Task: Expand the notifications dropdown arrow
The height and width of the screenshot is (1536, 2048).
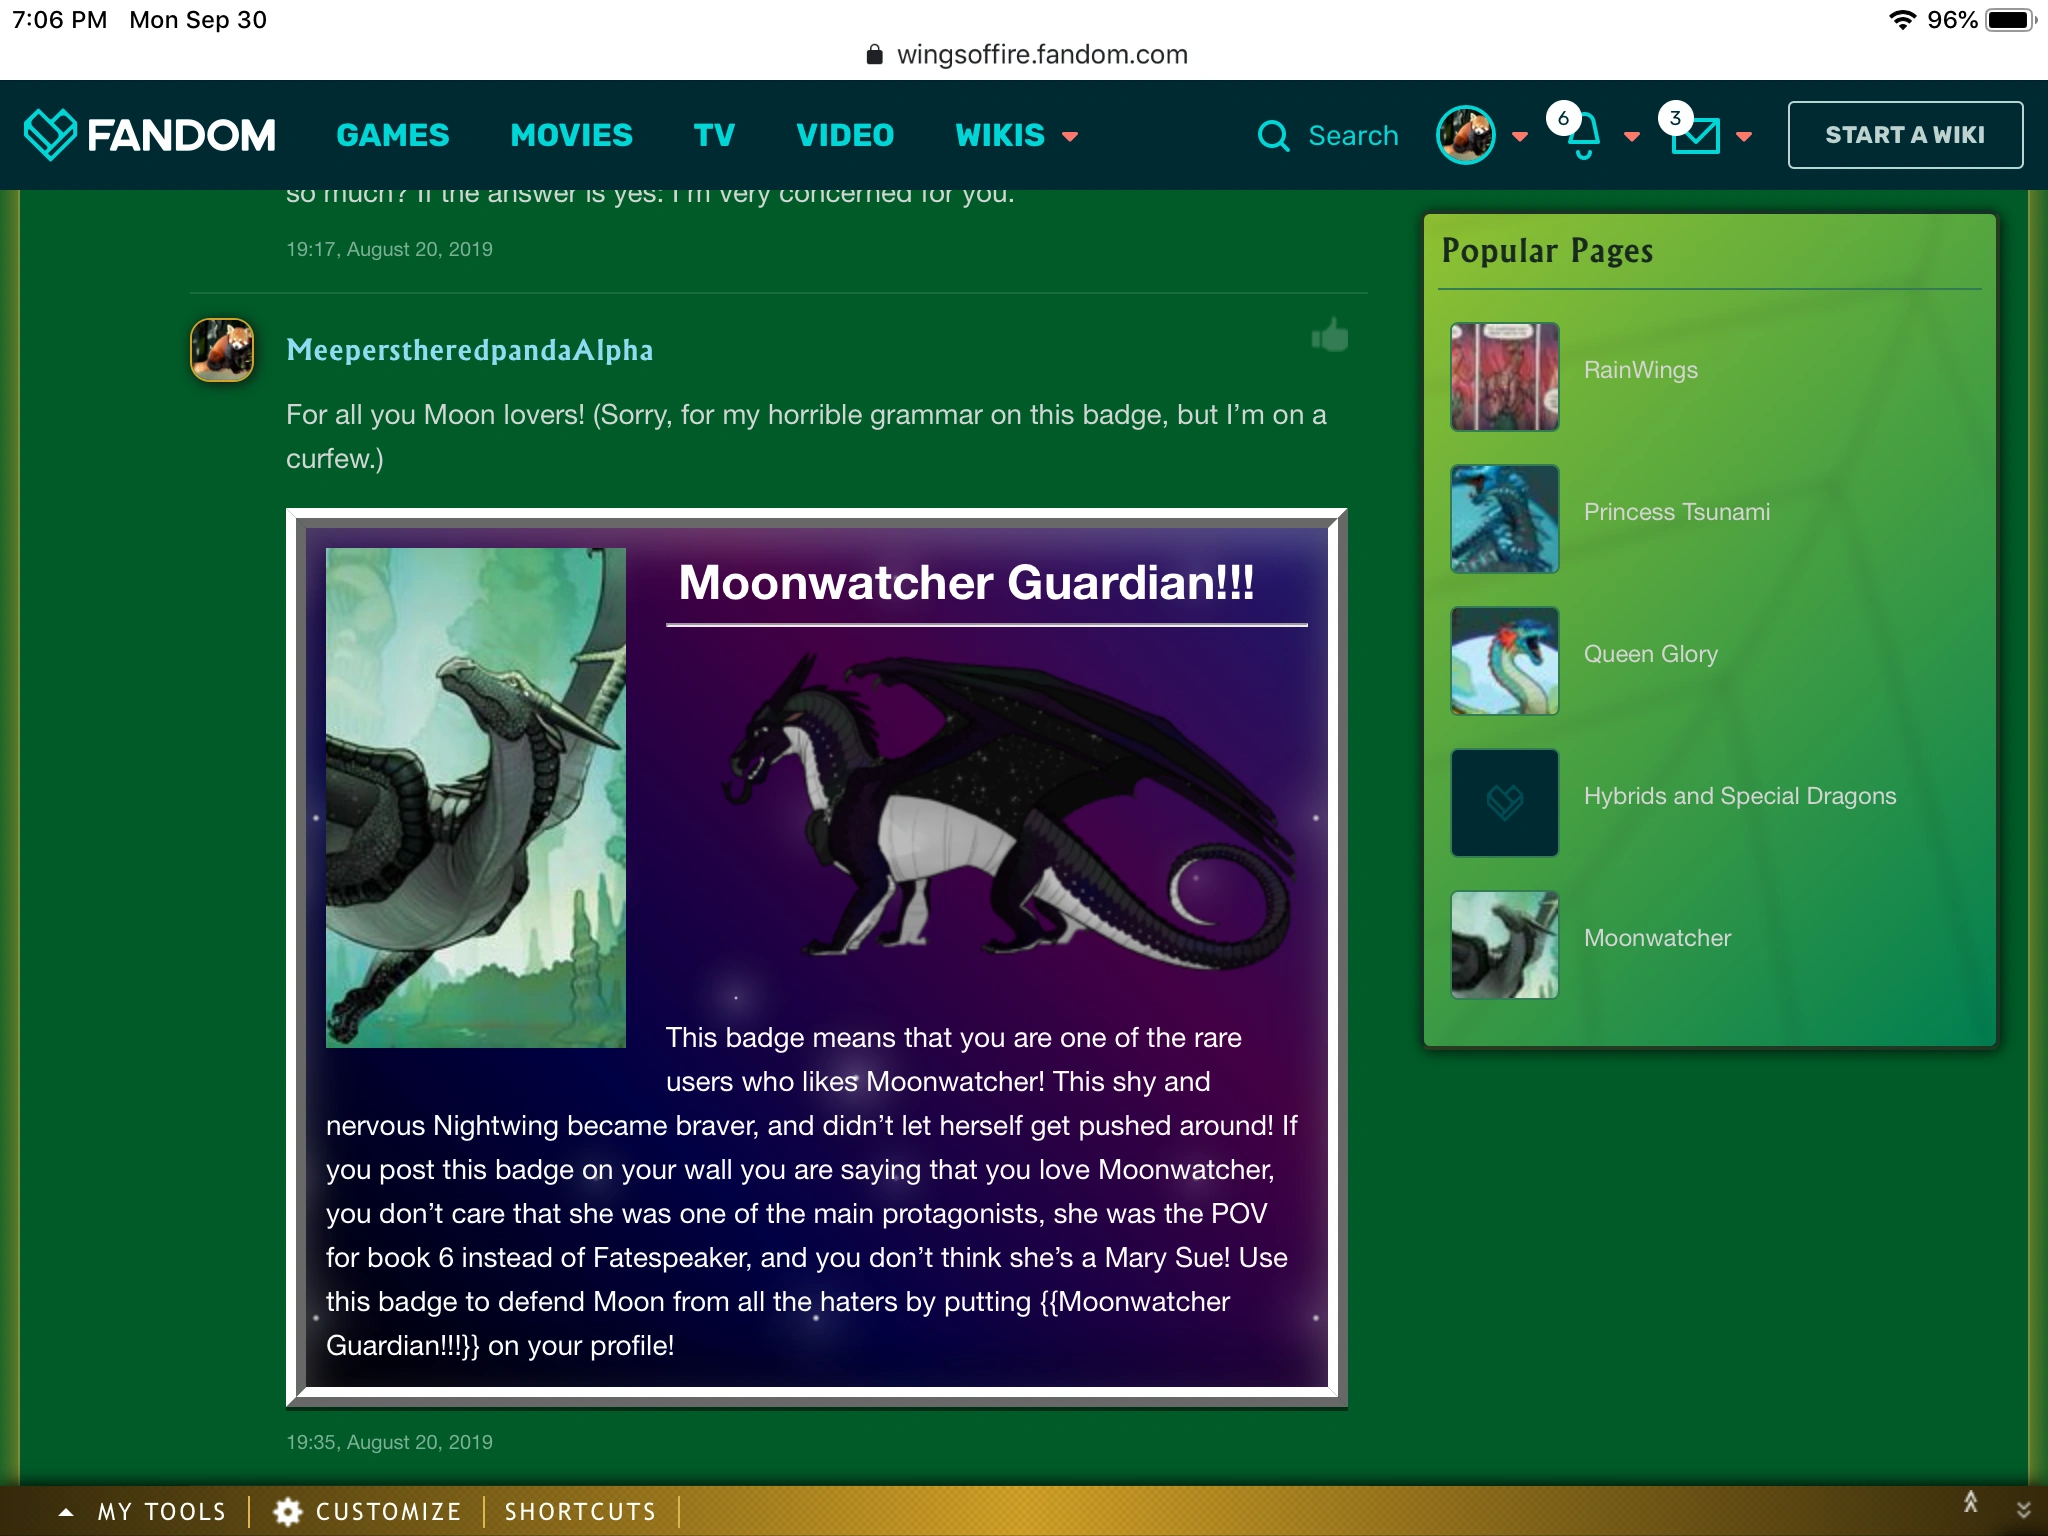Action: pos(1632,137)
